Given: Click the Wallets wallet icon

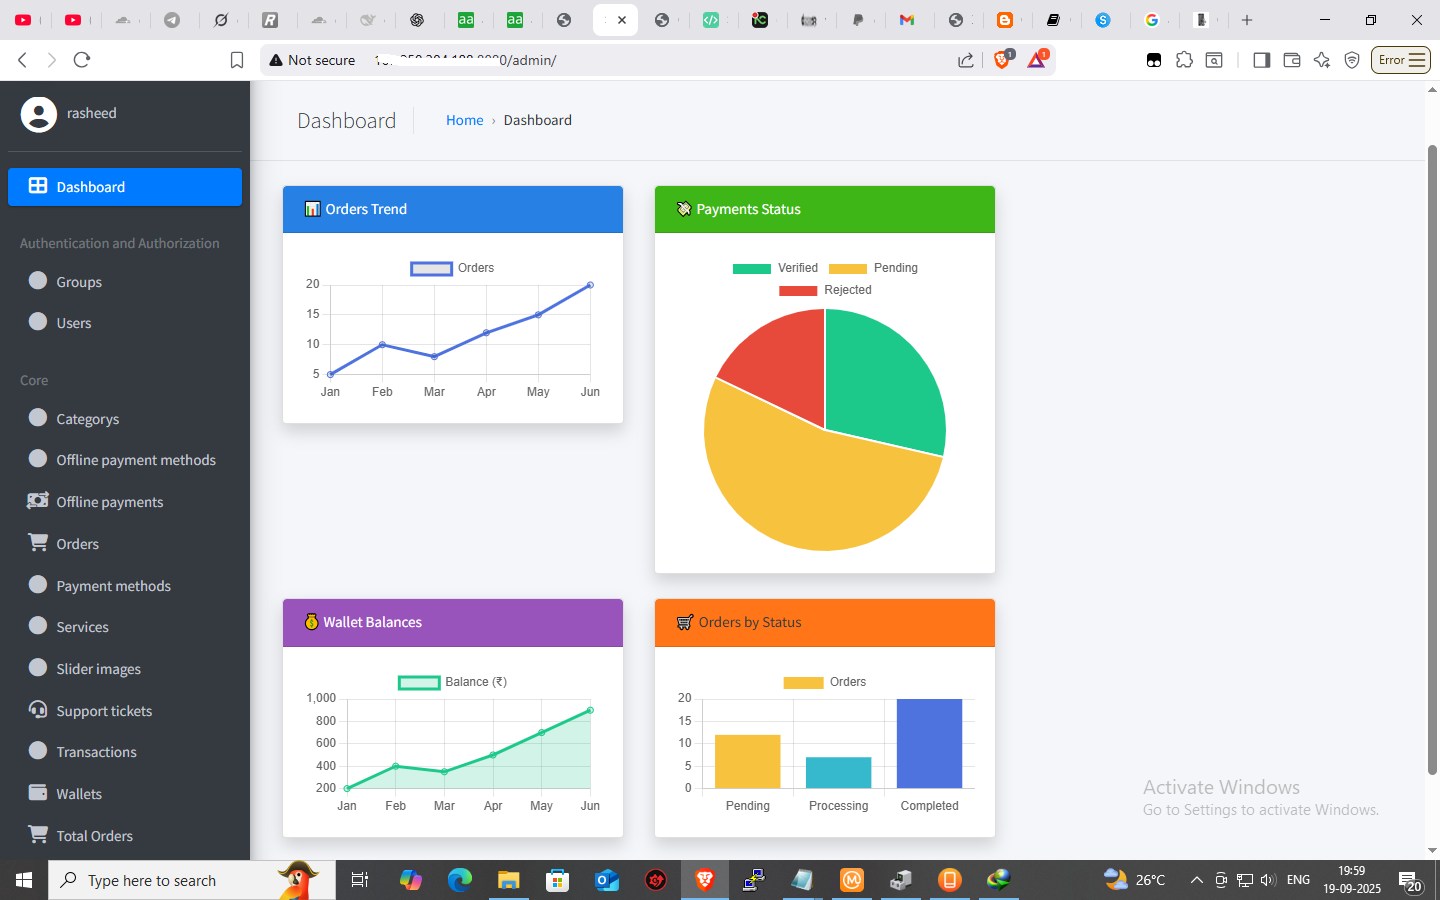Looking at the screenshot, I should [38, 793].
